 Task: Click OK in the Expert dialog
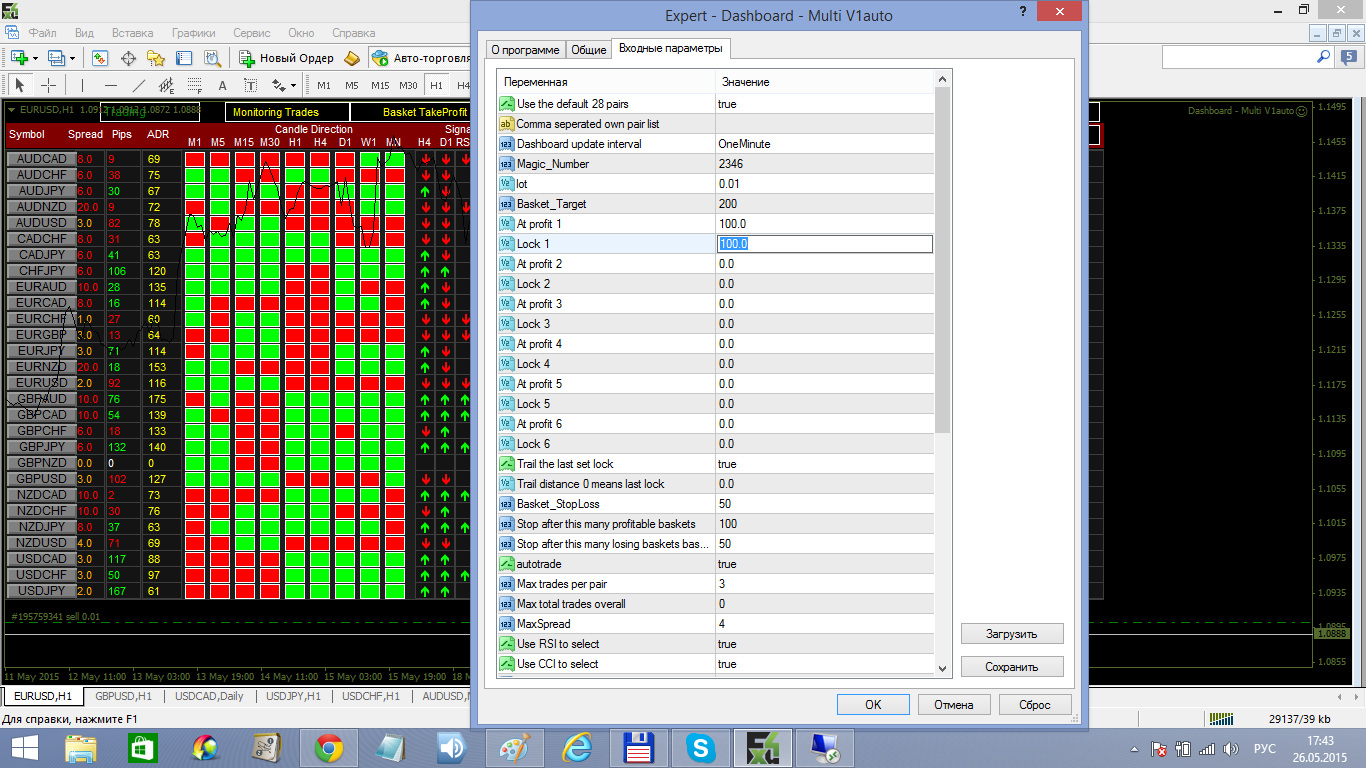pos(873,705)
